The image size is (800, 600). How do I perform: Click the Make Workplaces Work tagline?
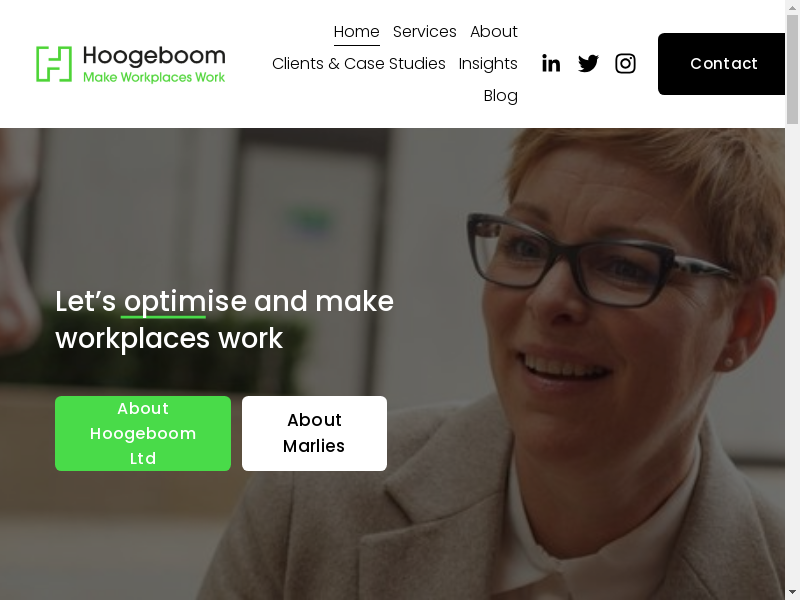click(x=154, y=78)
